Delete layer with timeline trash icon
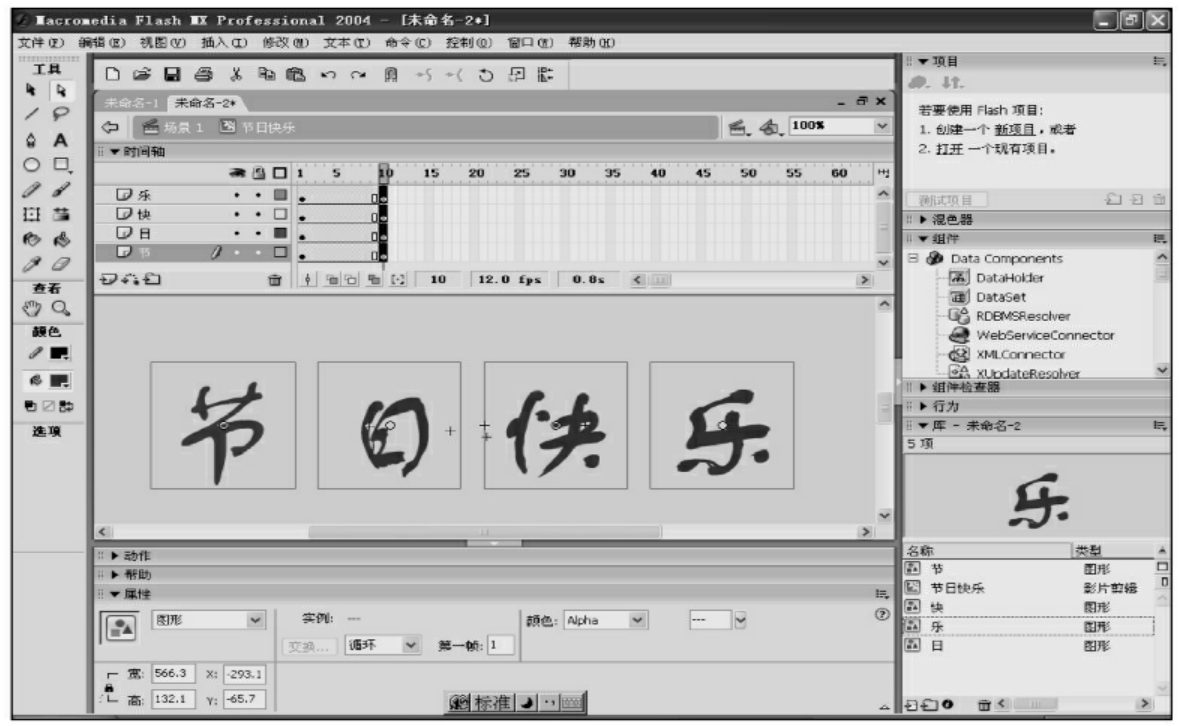This screenshot has width=1181, height=726. [275, 280]
